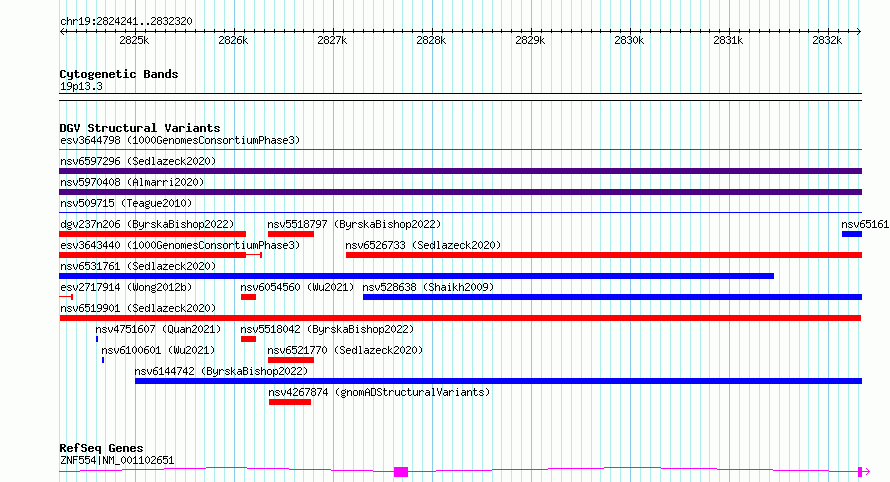
Task: Open the esv3643440 (1000GenomesConsortiumPhase3) label
Action: click(180, 245)
